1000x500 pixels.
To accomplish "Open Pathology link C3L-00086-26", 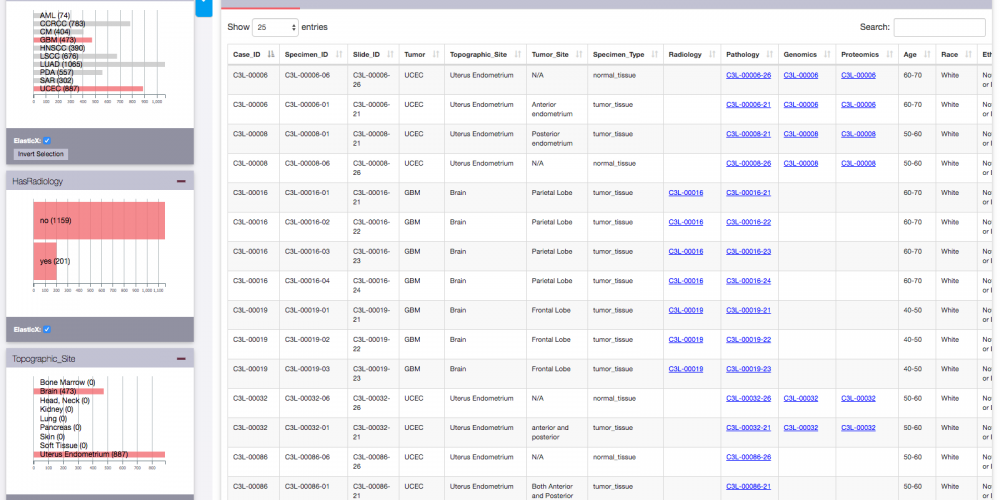I will tap(748, 457).
